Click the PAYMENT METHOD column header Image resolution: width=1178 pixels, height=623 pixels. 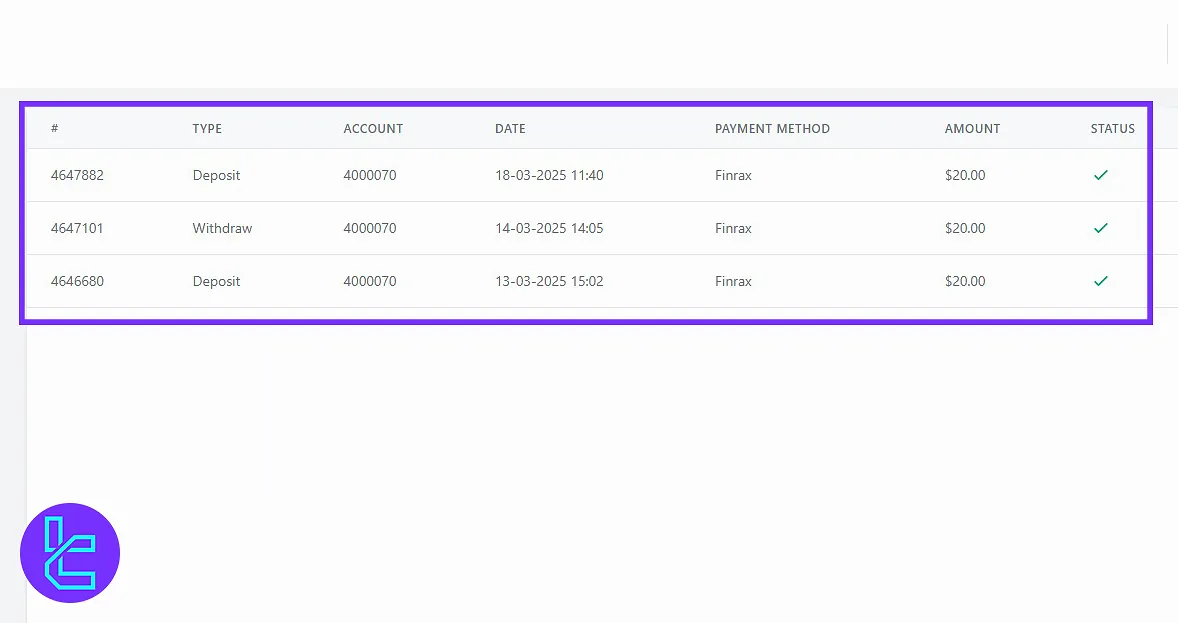[772, 129]
